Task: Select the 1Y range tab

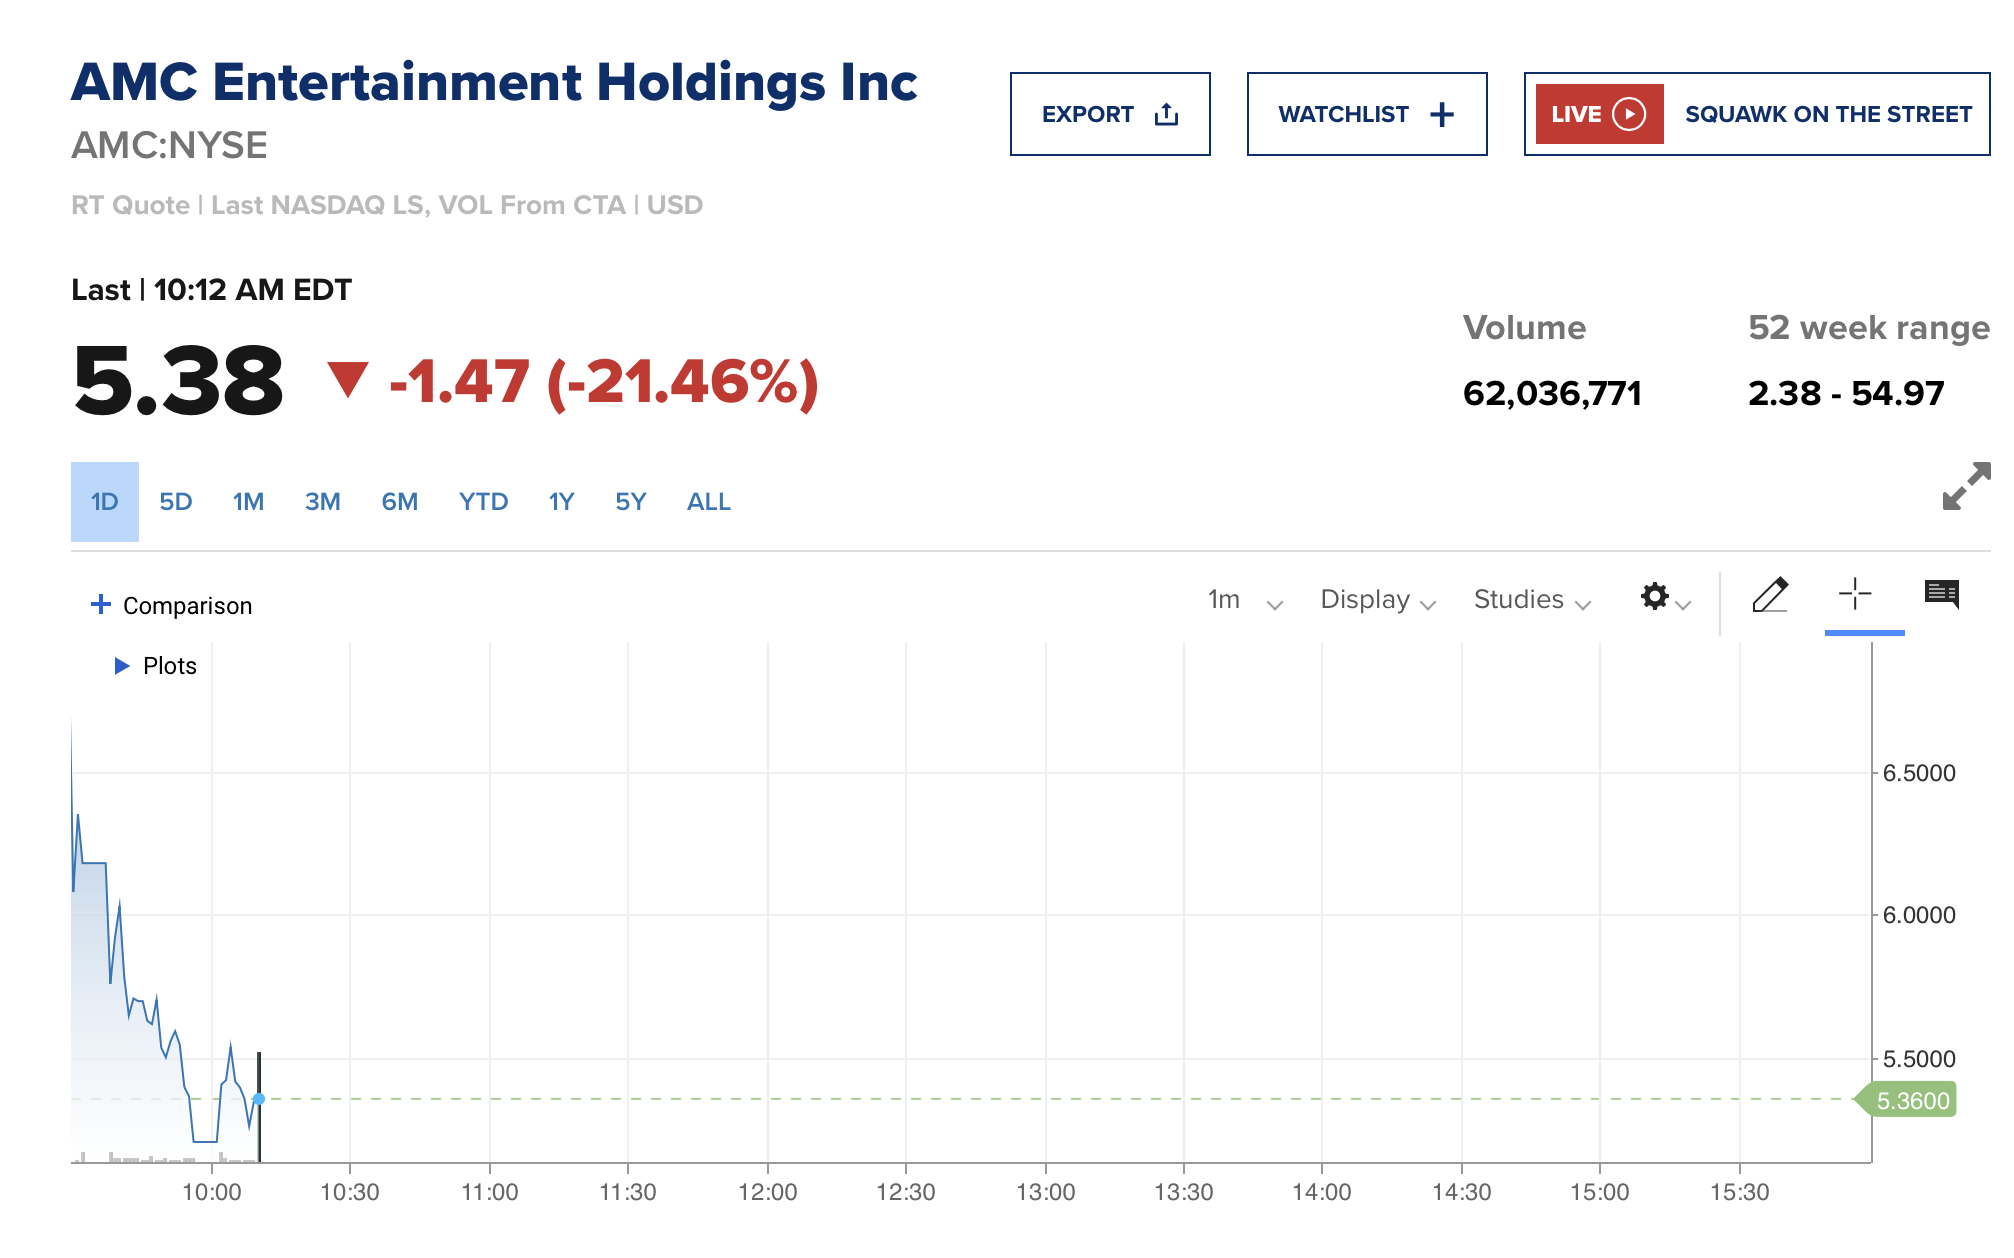Action: coord(561,502)
